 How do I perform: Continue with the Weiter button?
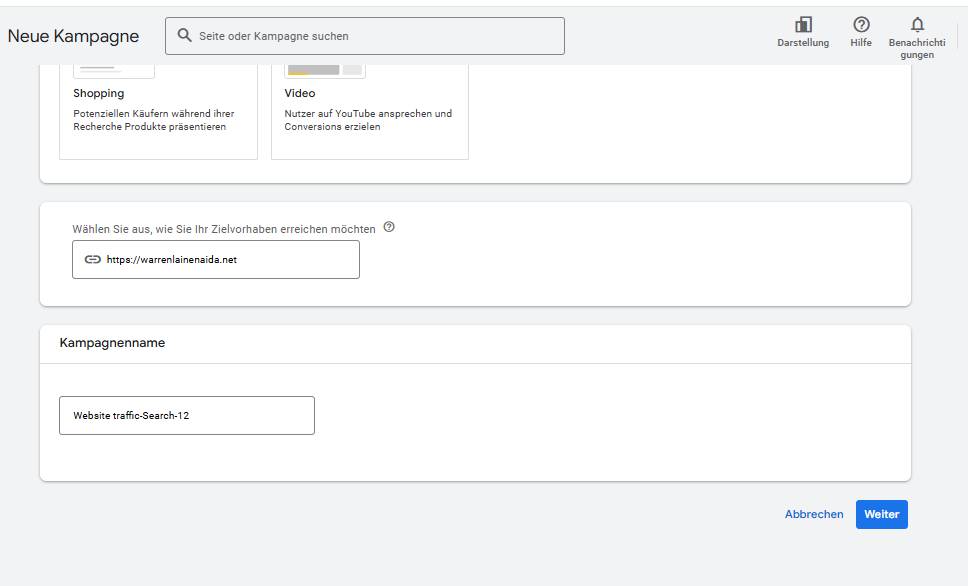coord(882,514)
